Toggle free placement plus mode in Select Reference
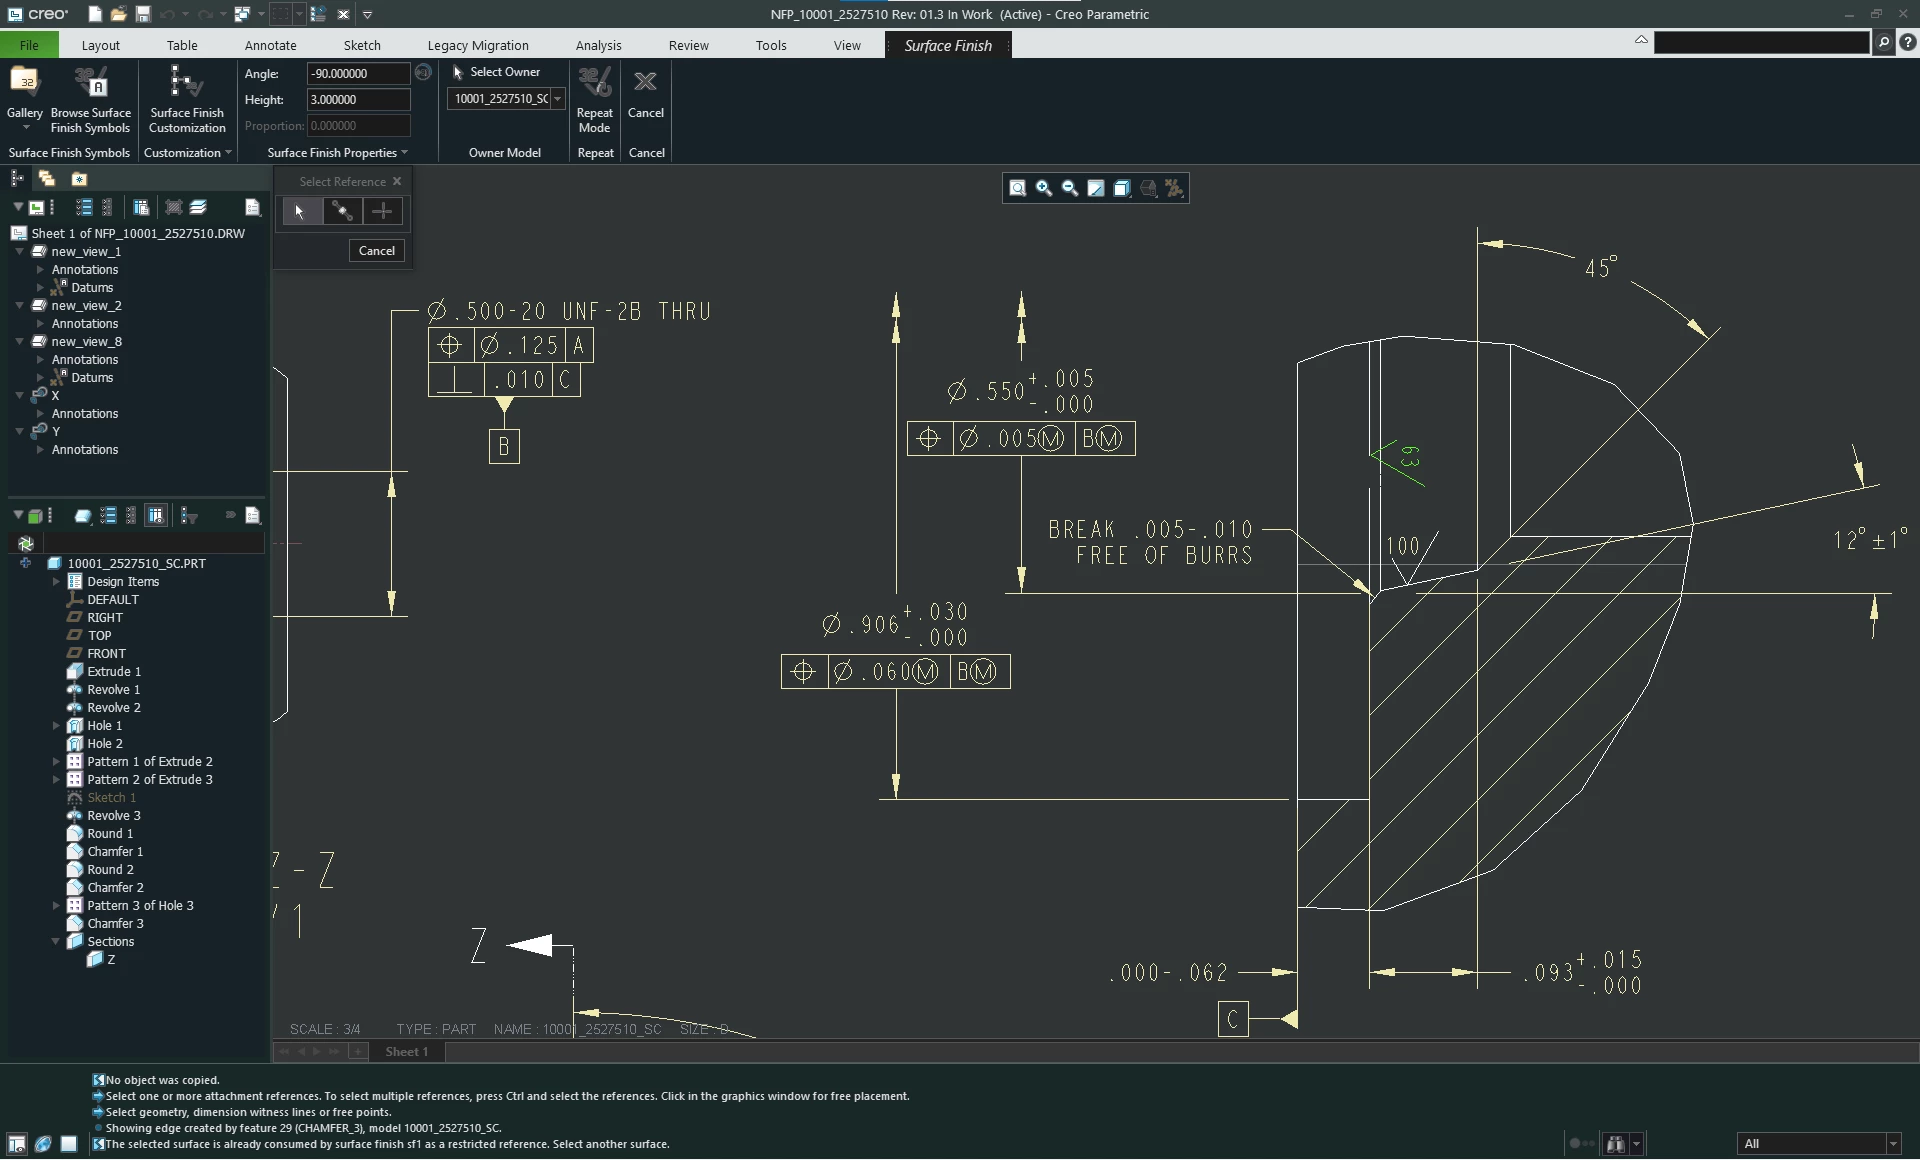Screen dimensions: 1920x1160 [x=382, y=211]
